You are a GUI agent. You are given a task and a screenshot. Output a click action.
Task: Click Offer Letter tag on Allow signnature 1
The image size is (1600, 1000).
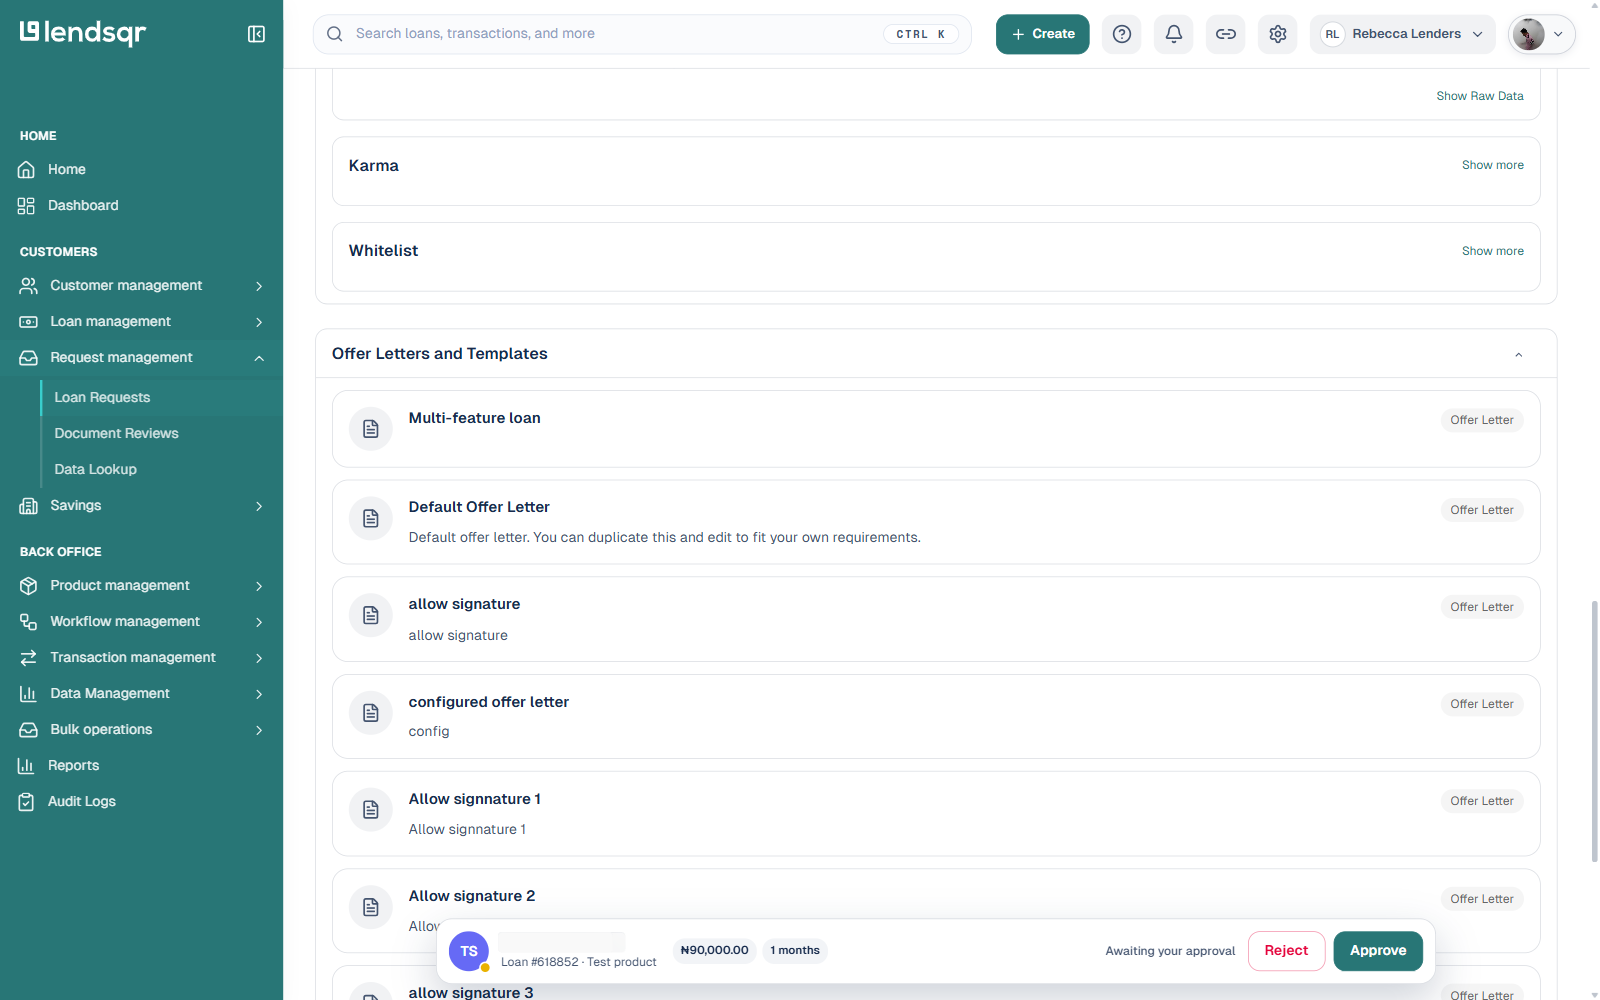(1482, 801)
